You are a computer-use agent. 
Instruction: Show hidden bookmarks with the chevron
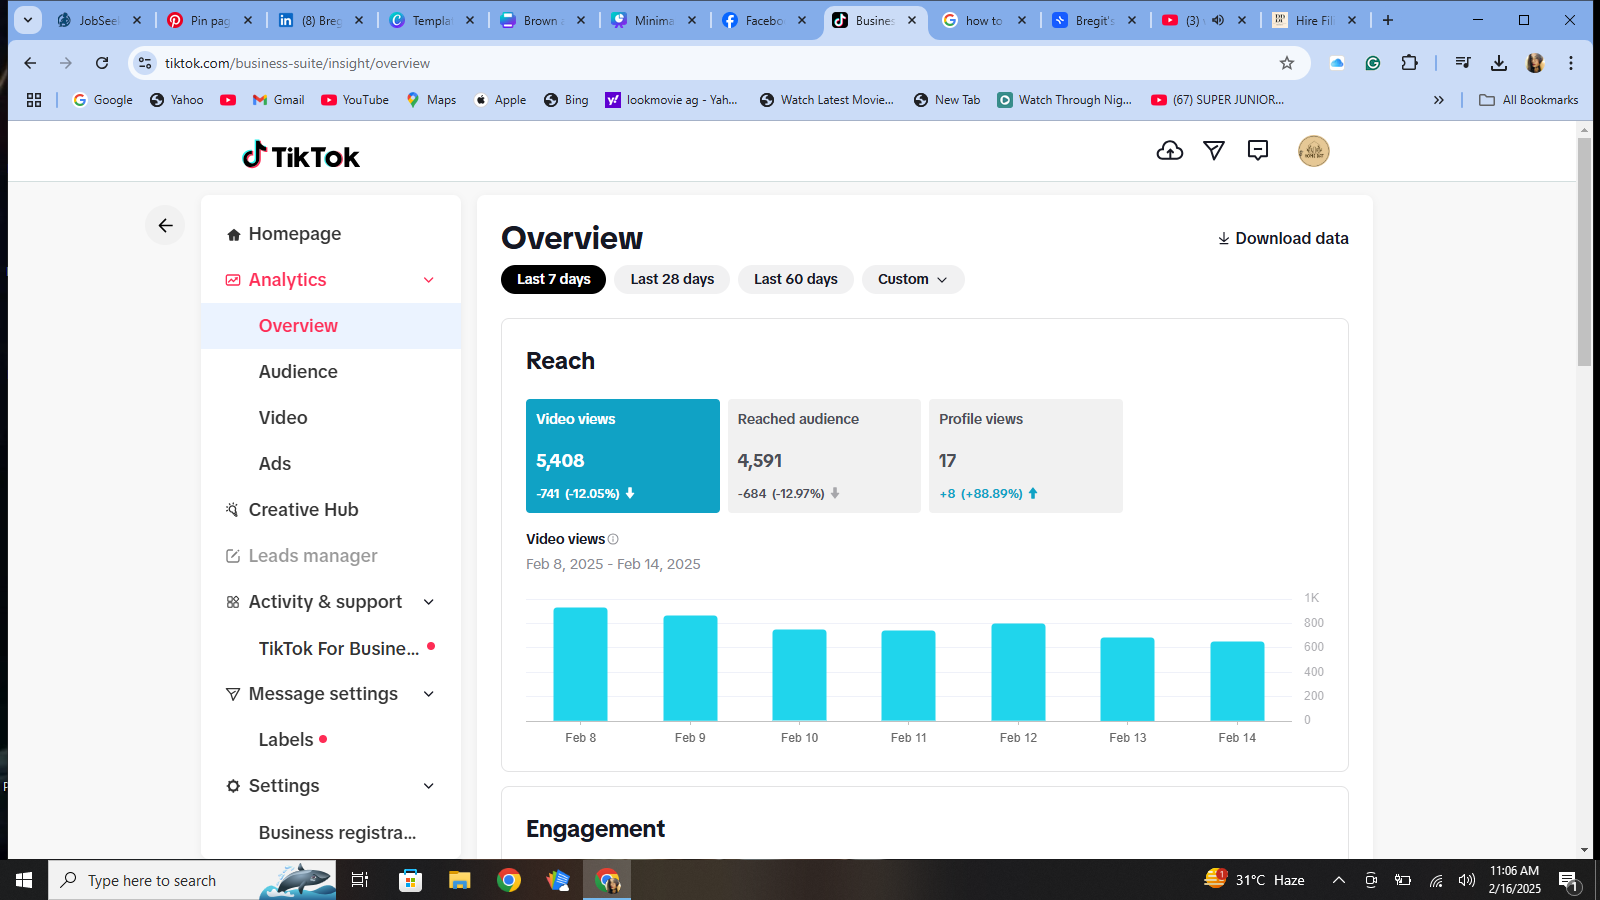[x=1439, y=100]
